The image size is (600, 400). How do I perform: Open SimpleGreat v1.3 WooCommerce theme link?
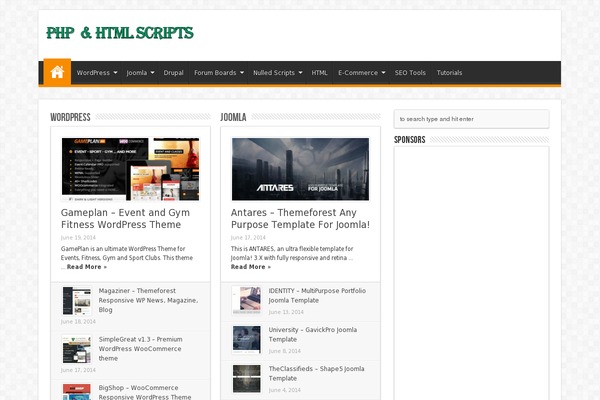point(140,349)
